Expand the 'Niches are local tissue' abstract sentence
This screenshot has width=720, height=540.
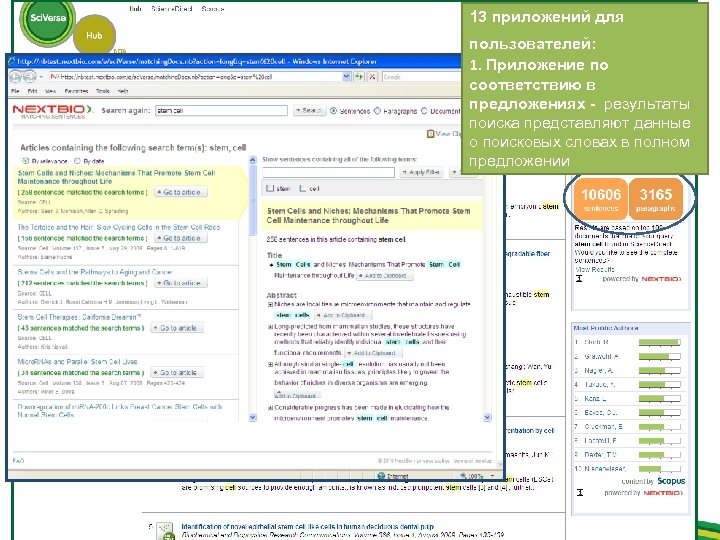270,304
